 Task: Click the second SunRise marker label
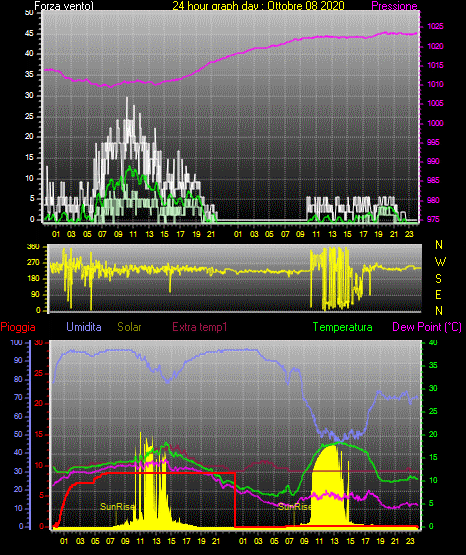click(295, 507)
